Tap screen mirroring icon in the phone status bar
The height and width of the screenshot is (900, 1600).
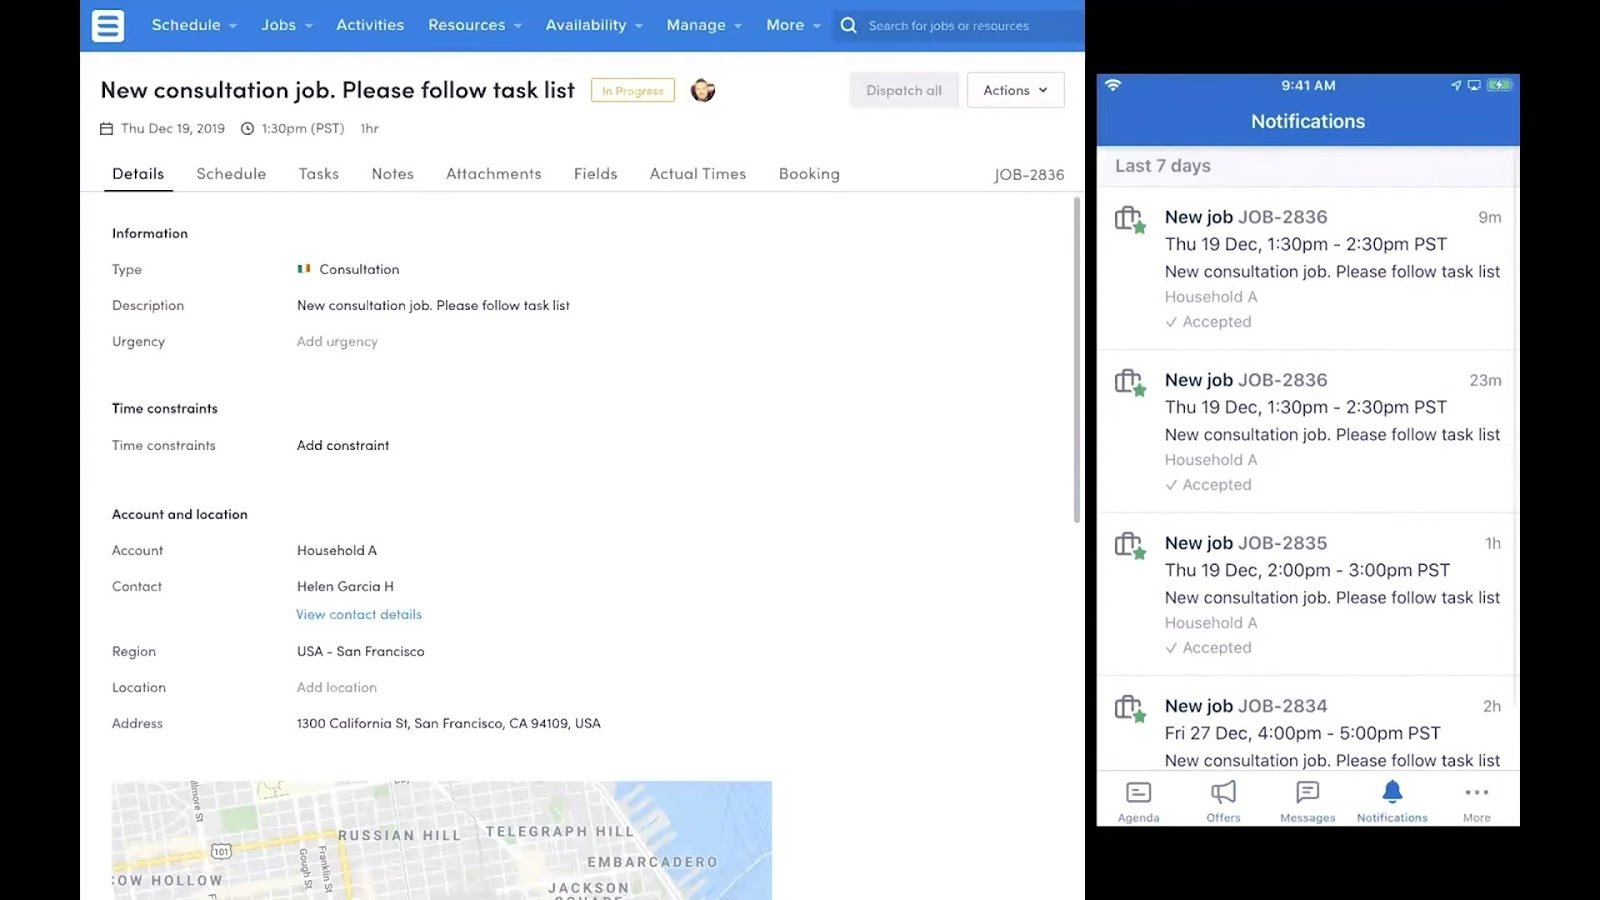click(x=1474, y=85)
